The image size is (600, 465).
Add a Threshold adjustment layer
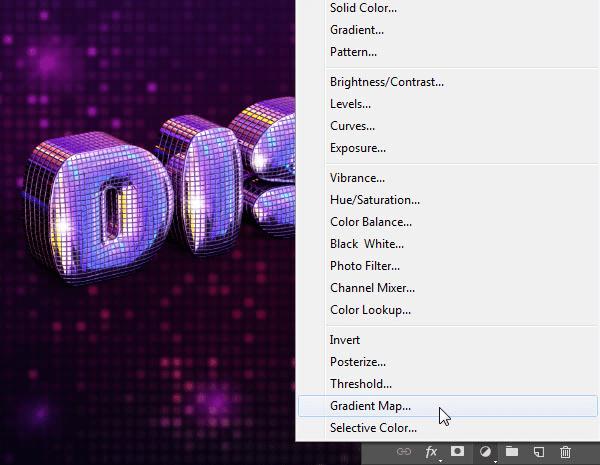[x=361, y=384]
